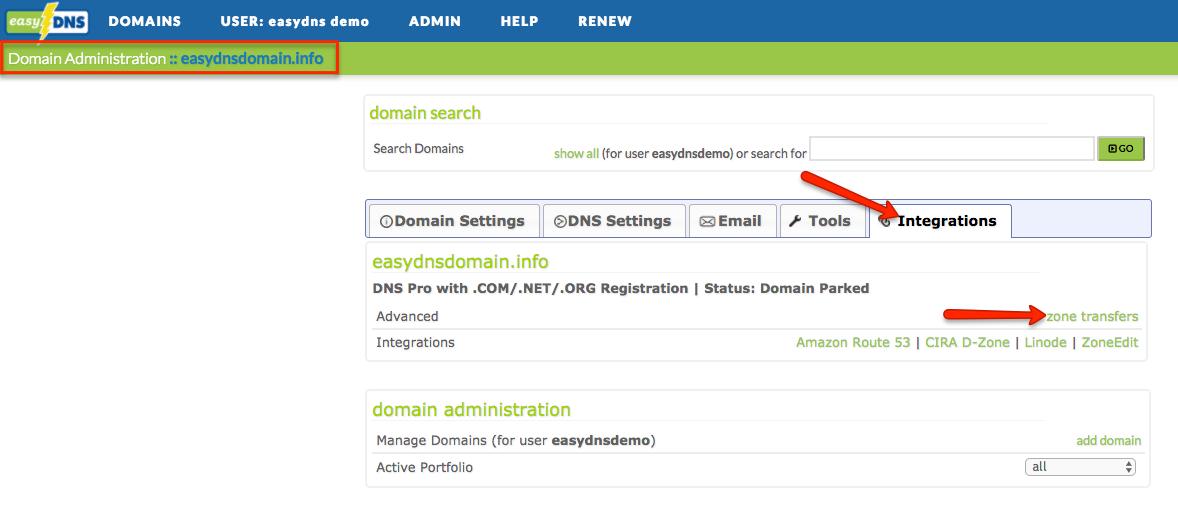Switch to the Tools tab

click(x=822, y=221)
